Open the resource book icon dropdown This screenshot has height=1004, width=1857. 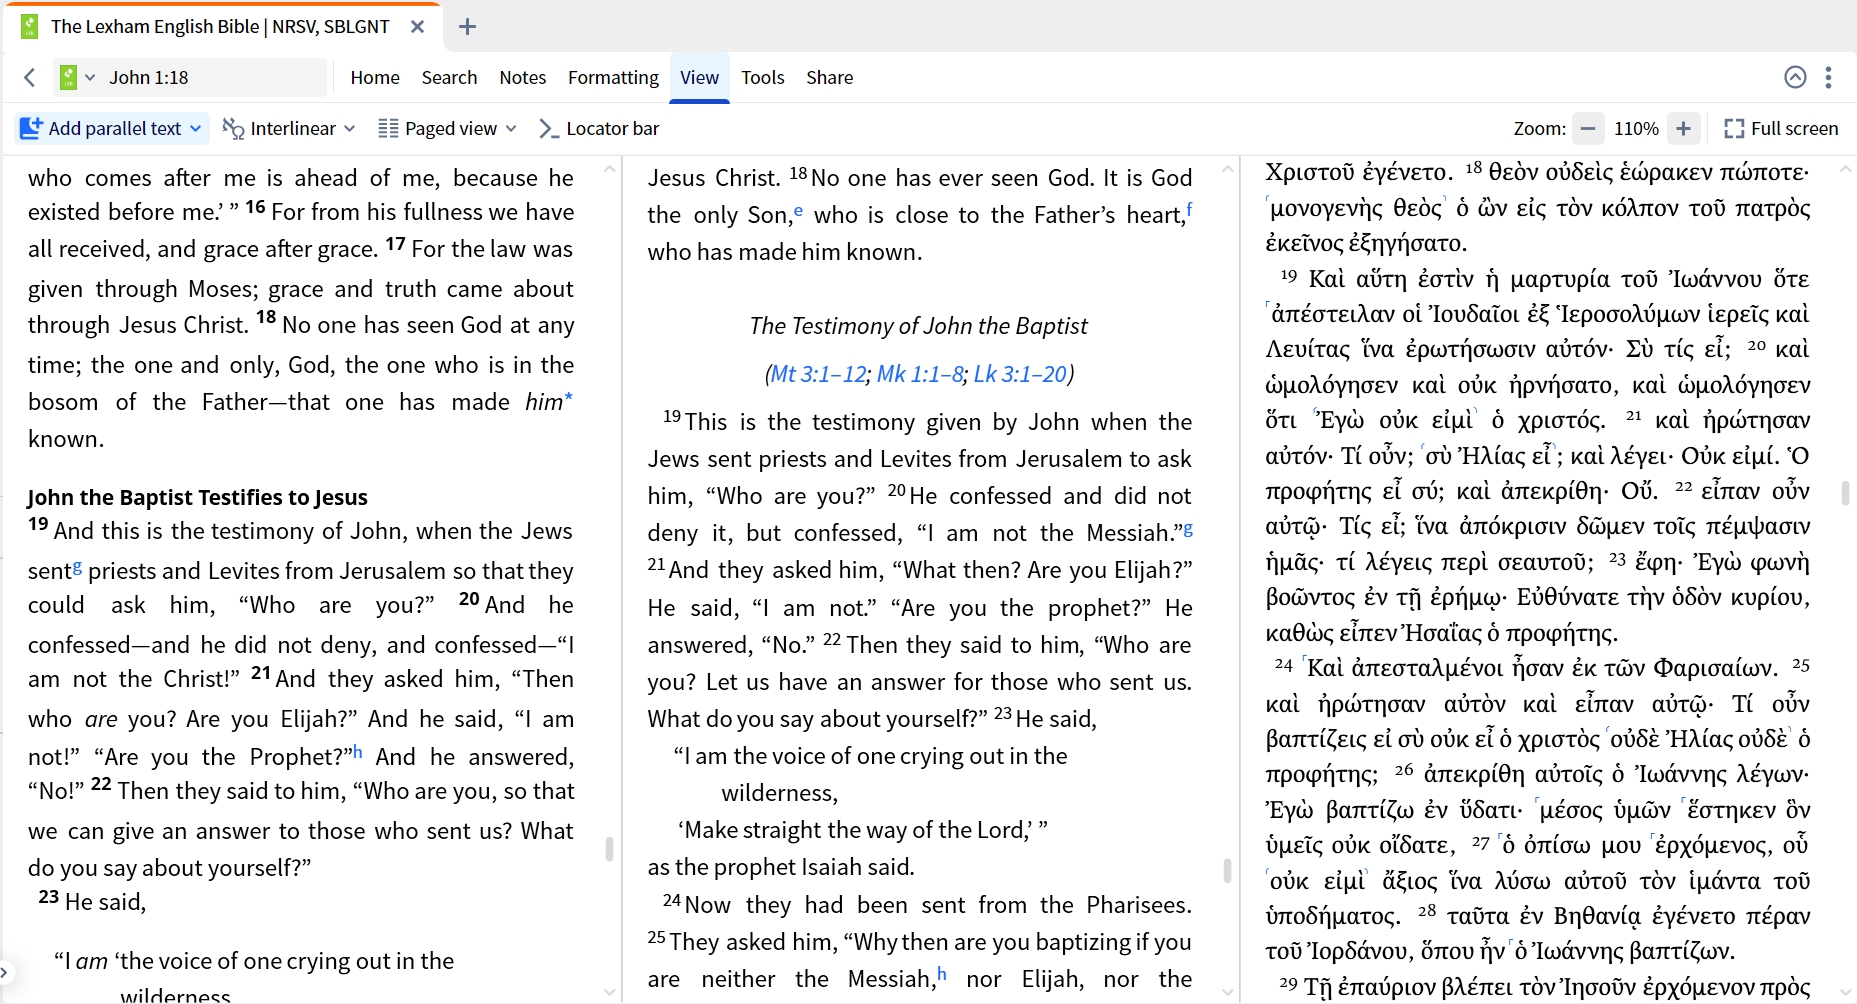(x=77, y=77)
